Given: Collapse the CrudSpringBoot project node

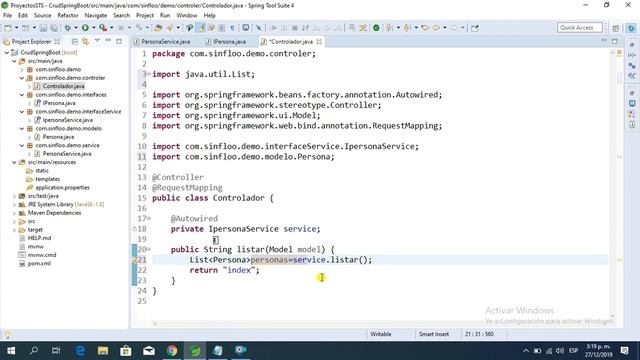Looking at the screenshot, I should point(7,52).
